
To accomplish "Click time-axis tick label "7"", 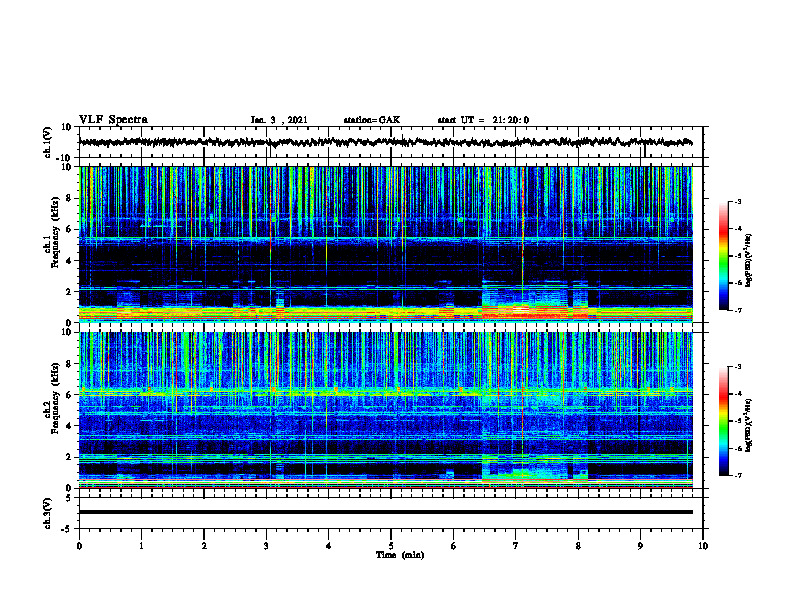I will pos(516,546).
